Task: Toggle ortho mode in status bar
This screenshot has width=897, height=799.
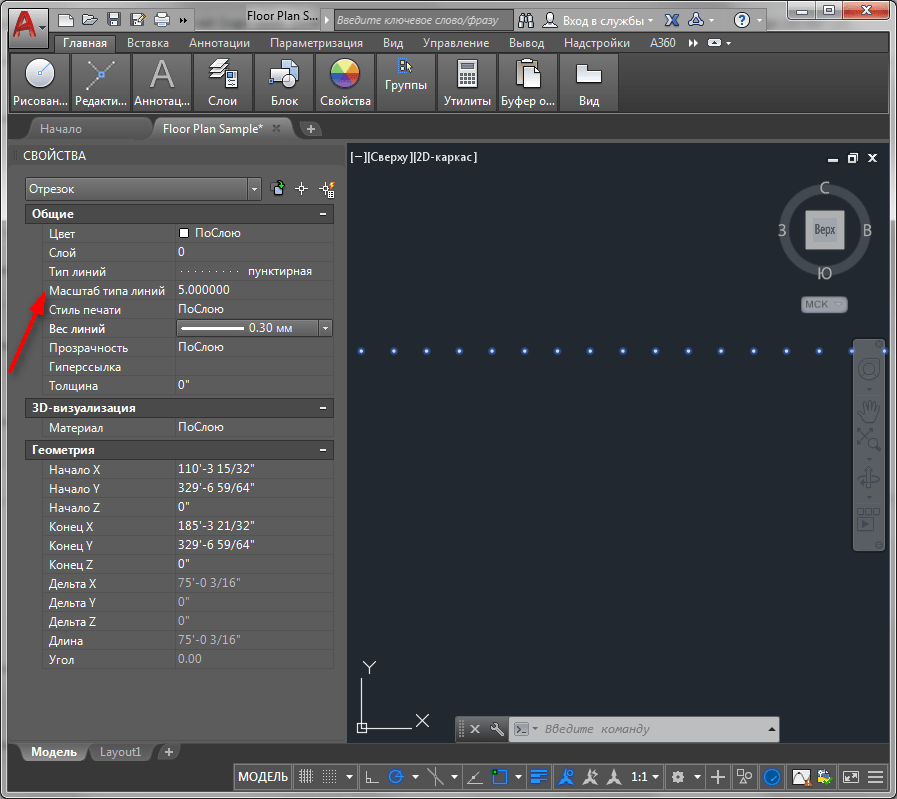Action: 371,777
